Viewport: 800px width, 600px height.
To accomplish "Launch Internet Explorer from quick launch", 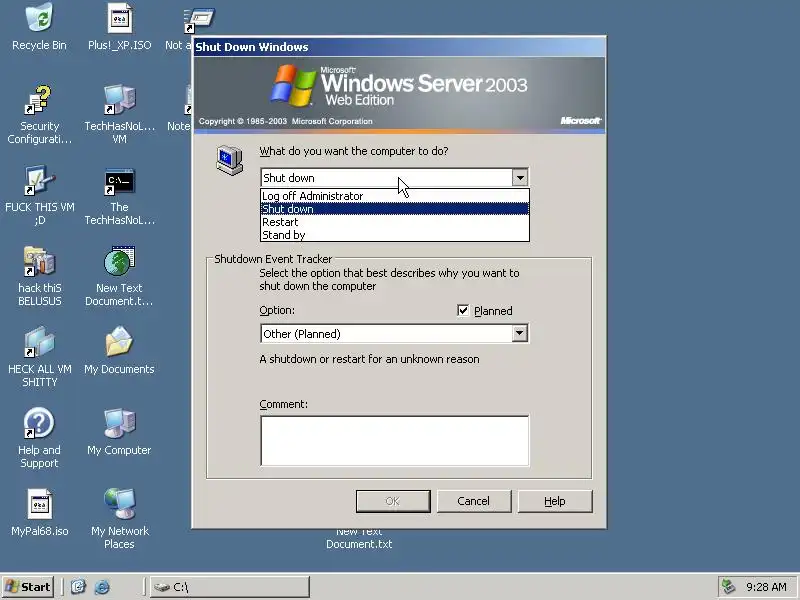I will pyautogui.click(x=102, y=587).
